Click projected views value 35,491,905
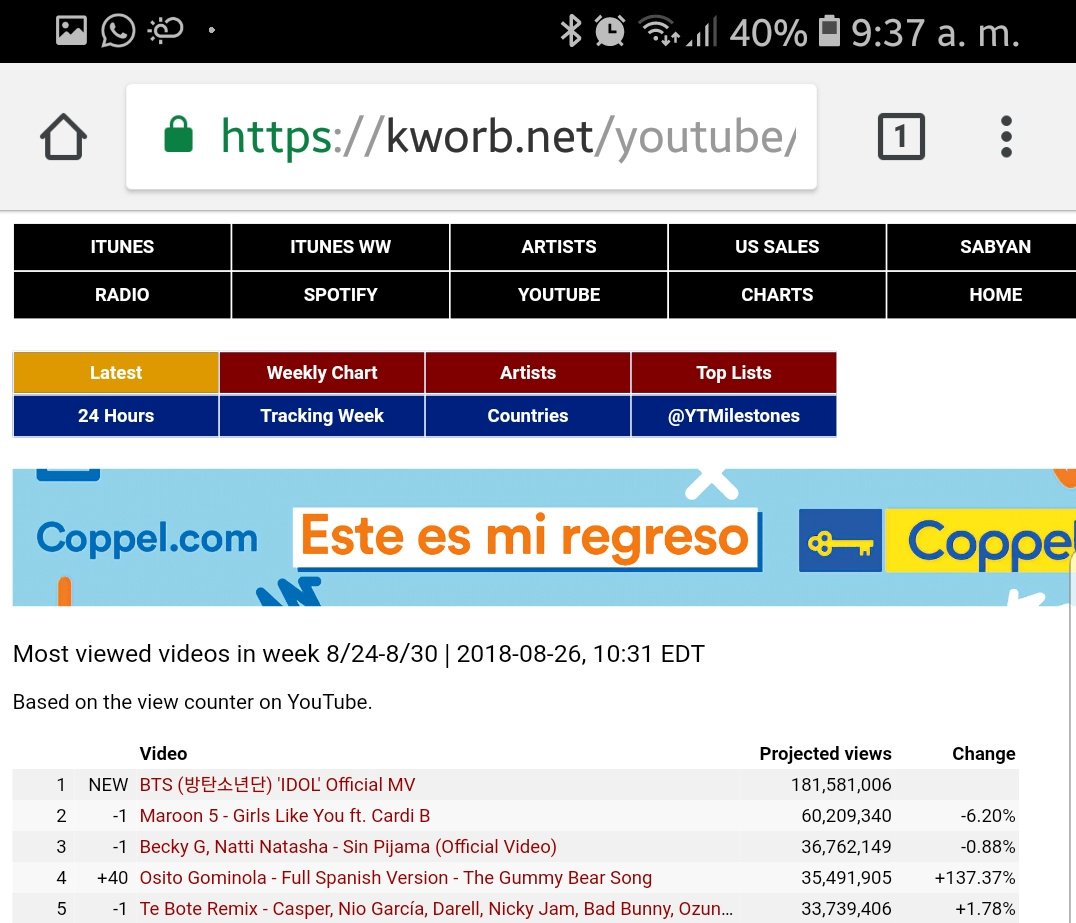1076x923 pixels. point(846,878)
